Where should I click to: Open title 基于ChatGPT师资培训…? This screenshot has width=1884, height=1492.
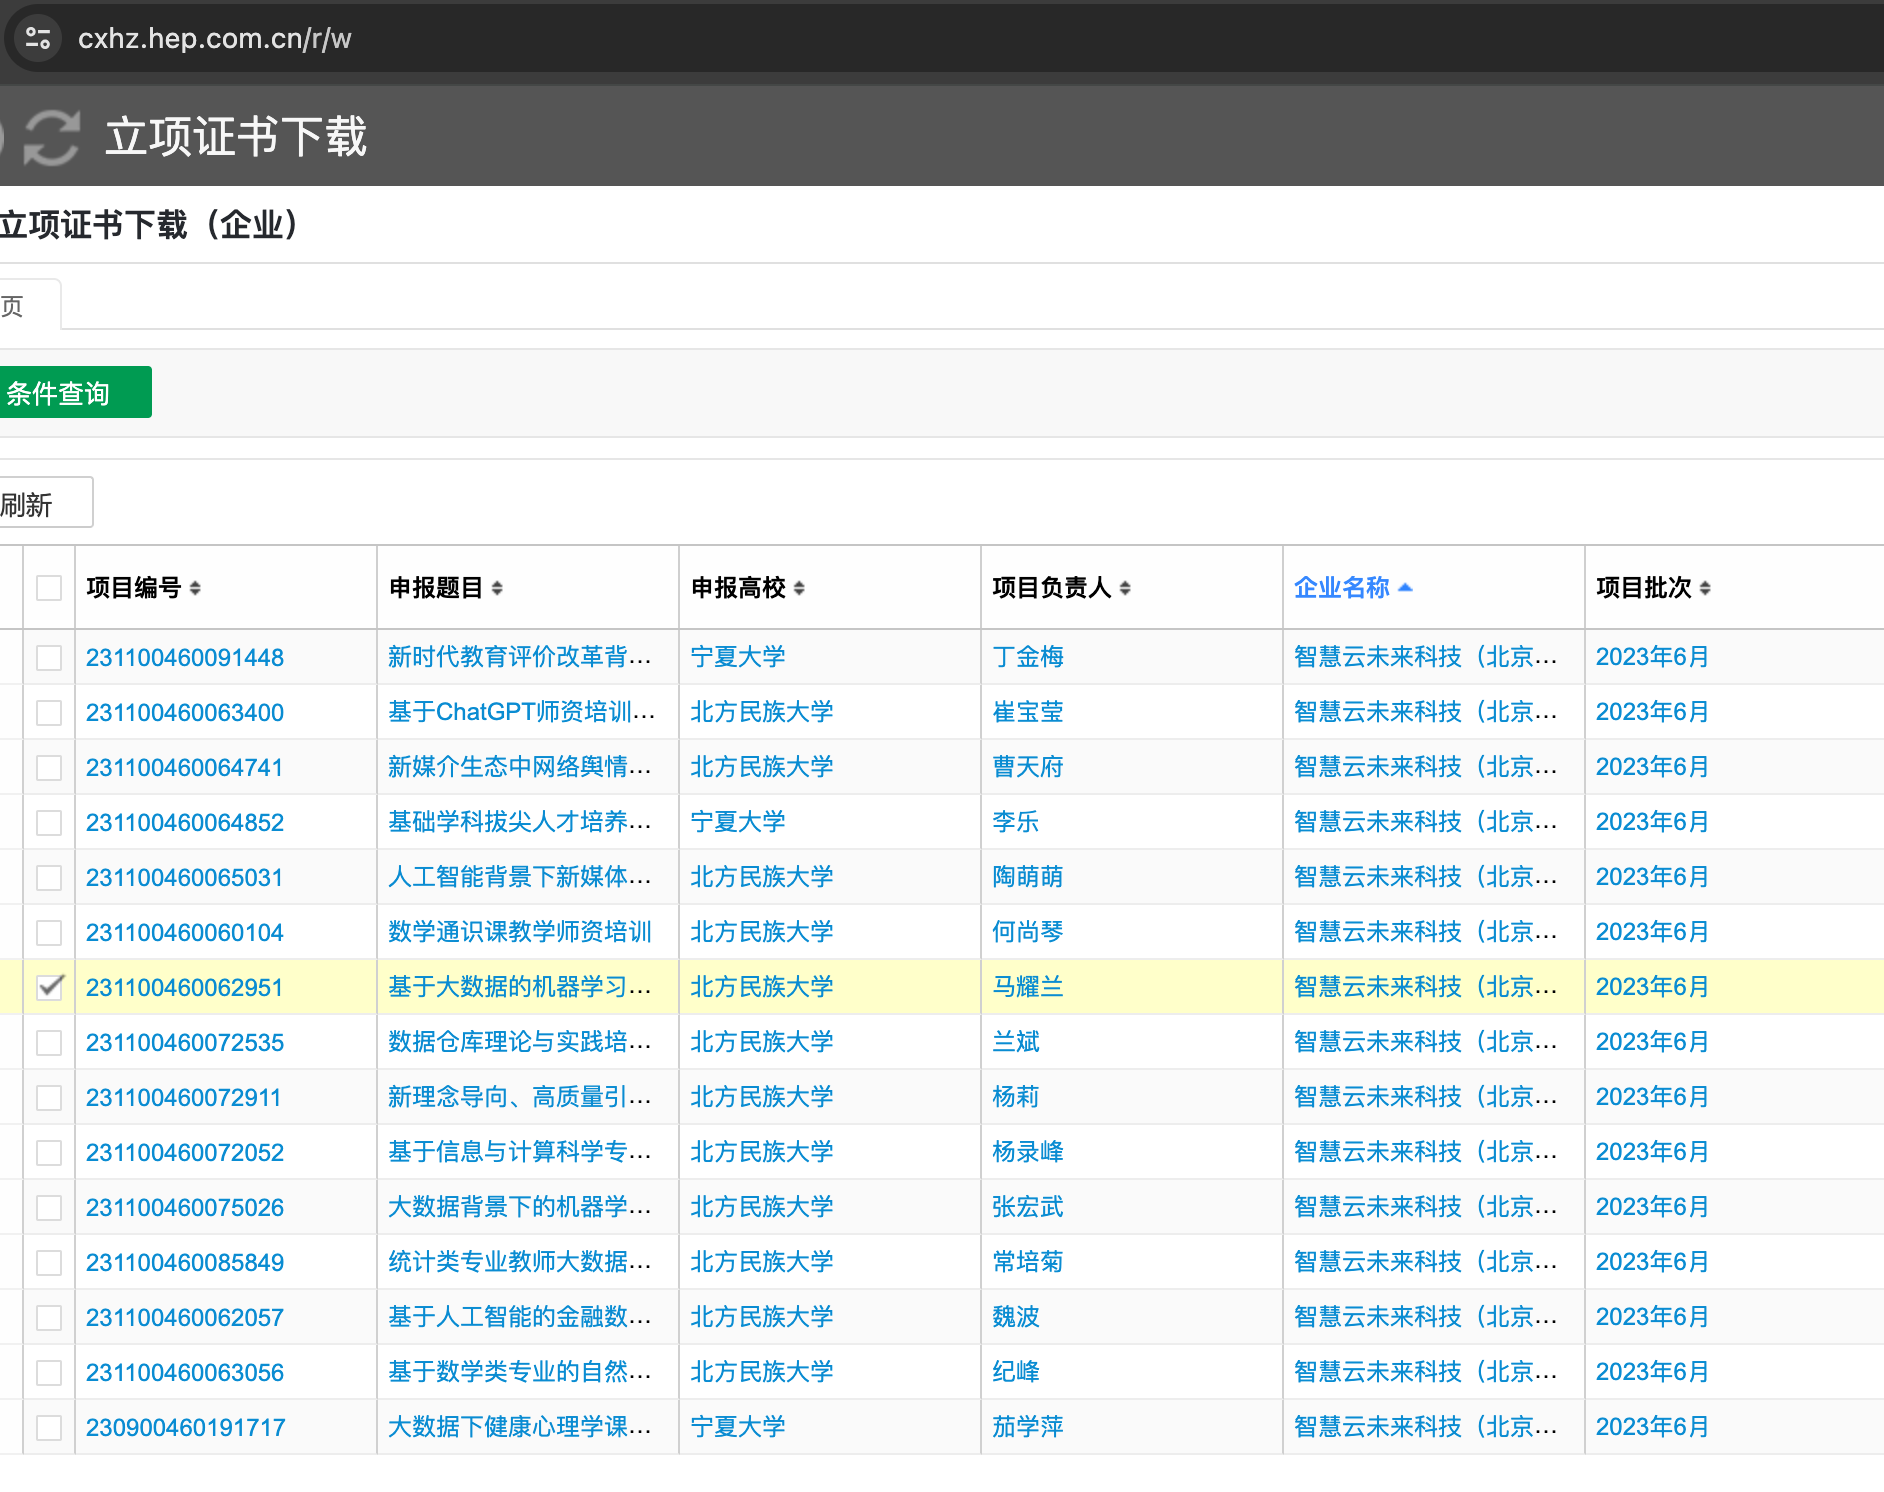point(522,712)
